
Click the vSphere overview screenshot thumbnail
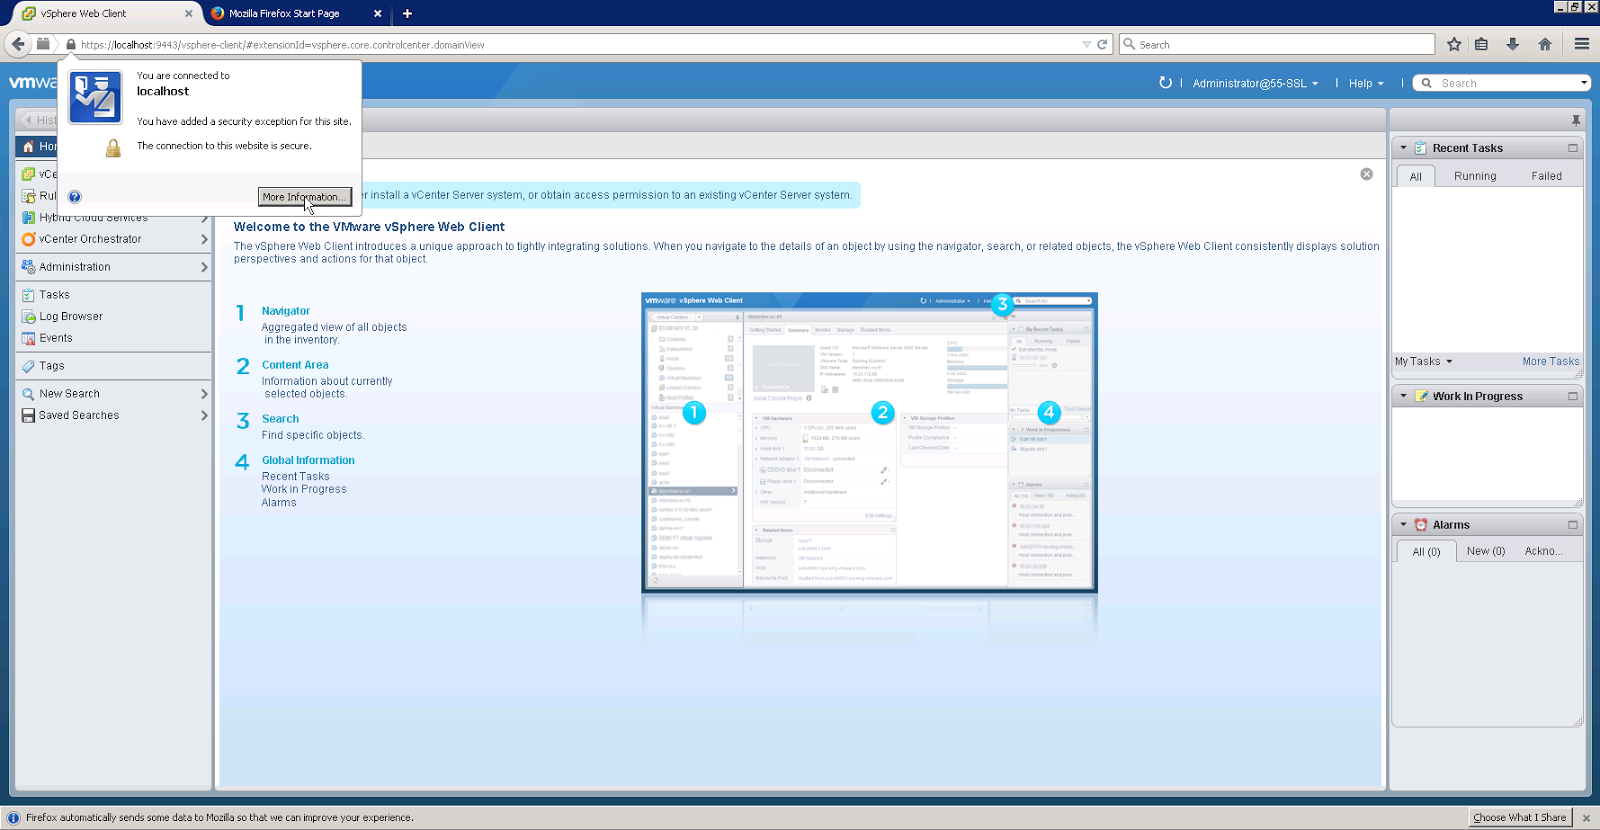coord(869,442)
